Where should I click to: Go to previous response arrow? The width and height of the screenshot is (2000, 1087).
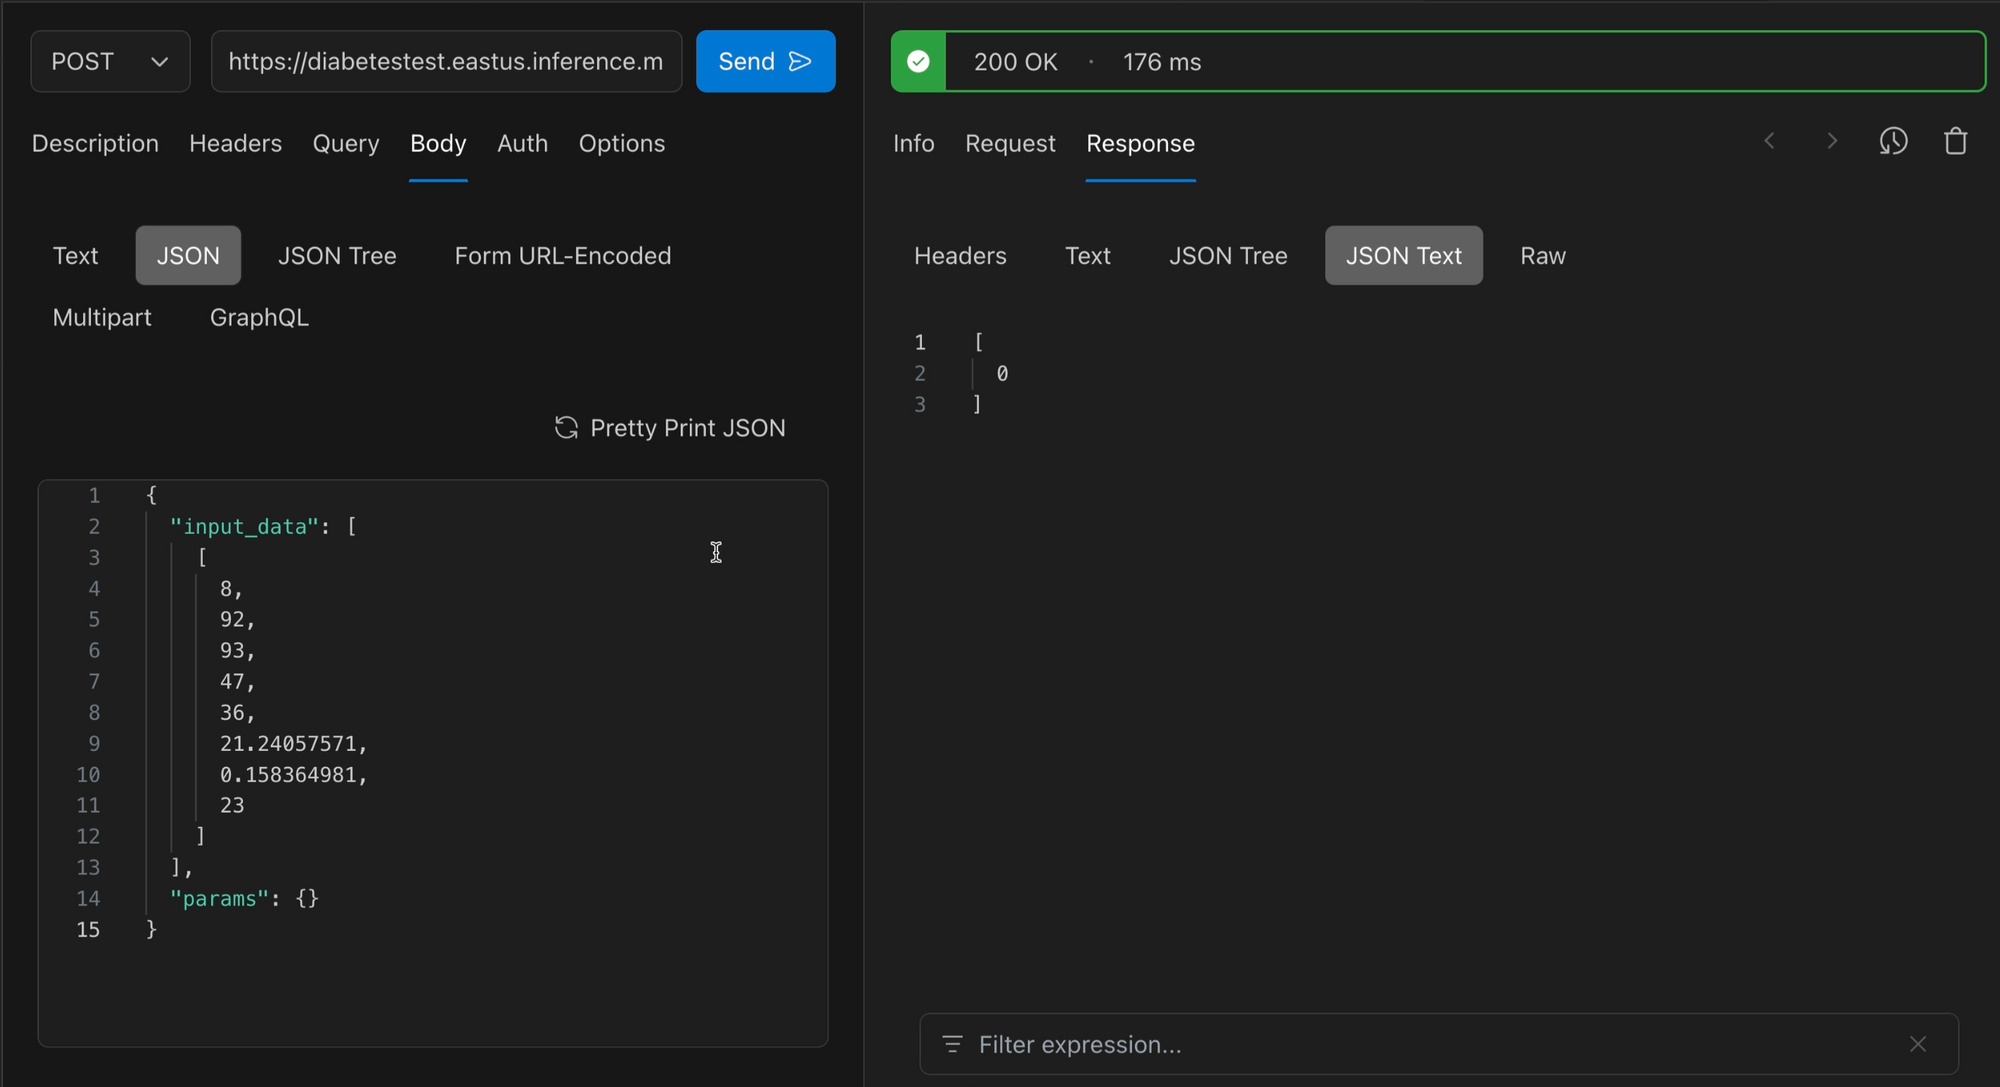(x=1769, y=142)
